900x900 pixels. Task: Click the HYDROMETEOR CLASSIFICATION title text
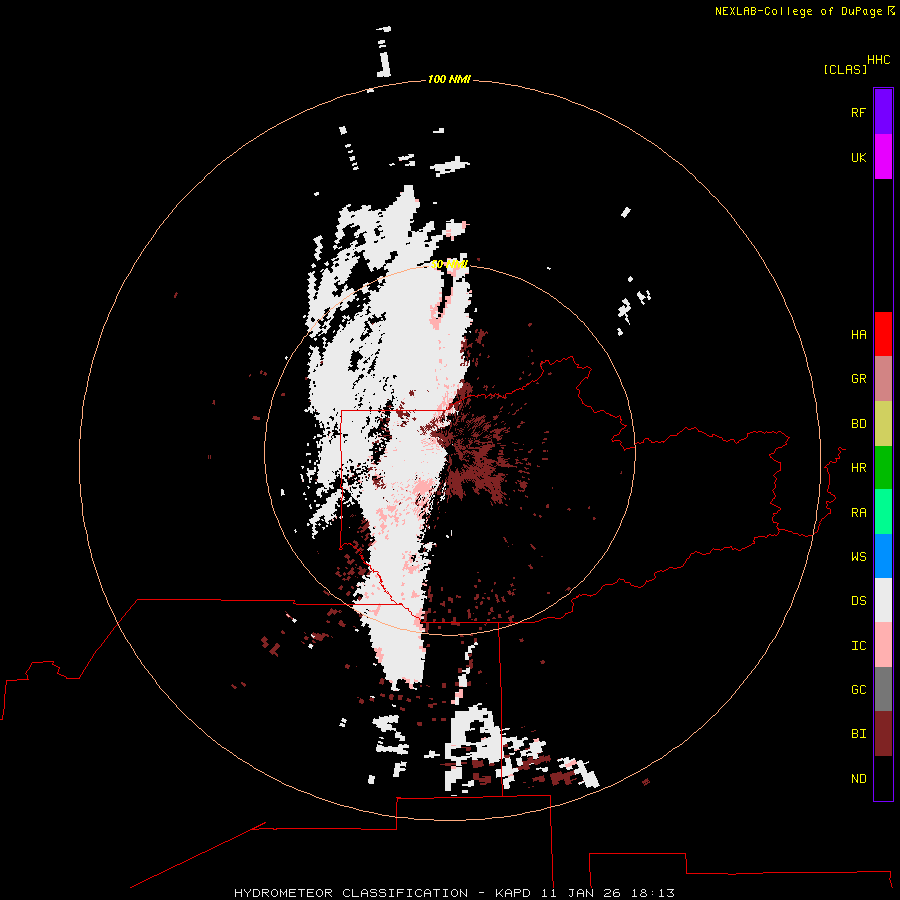pos(351,893)
